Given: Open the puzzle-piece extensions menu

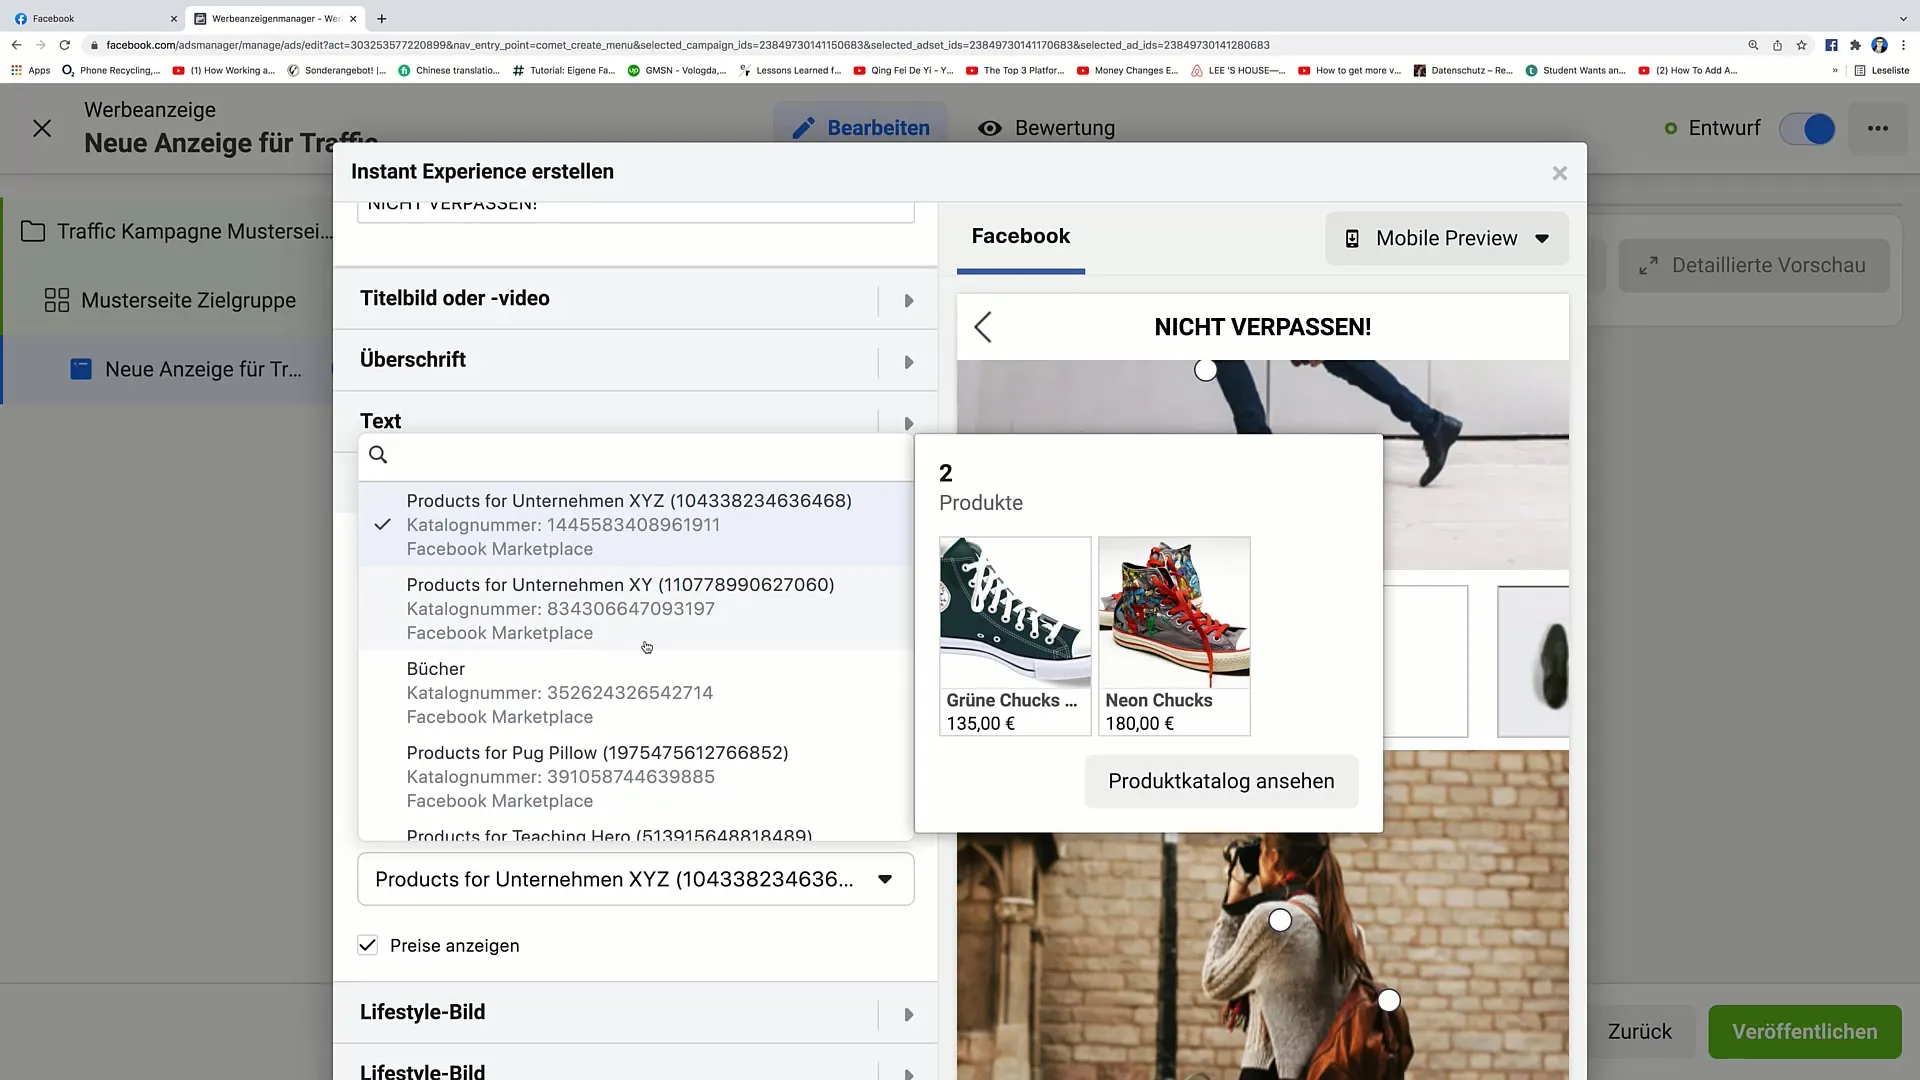Looking at the screenshot, I should pos(1855,45).
